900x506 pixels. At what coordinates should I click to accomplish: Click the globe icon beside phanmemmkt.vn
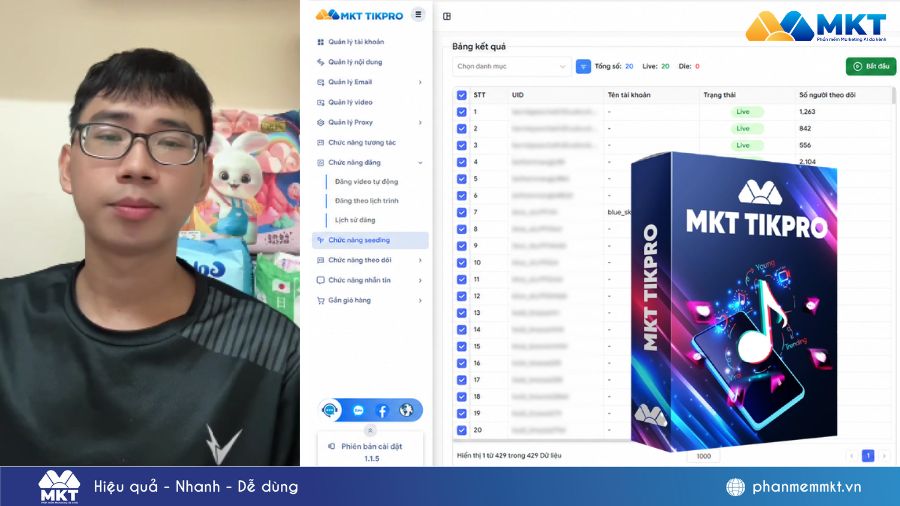coord(735,487)
